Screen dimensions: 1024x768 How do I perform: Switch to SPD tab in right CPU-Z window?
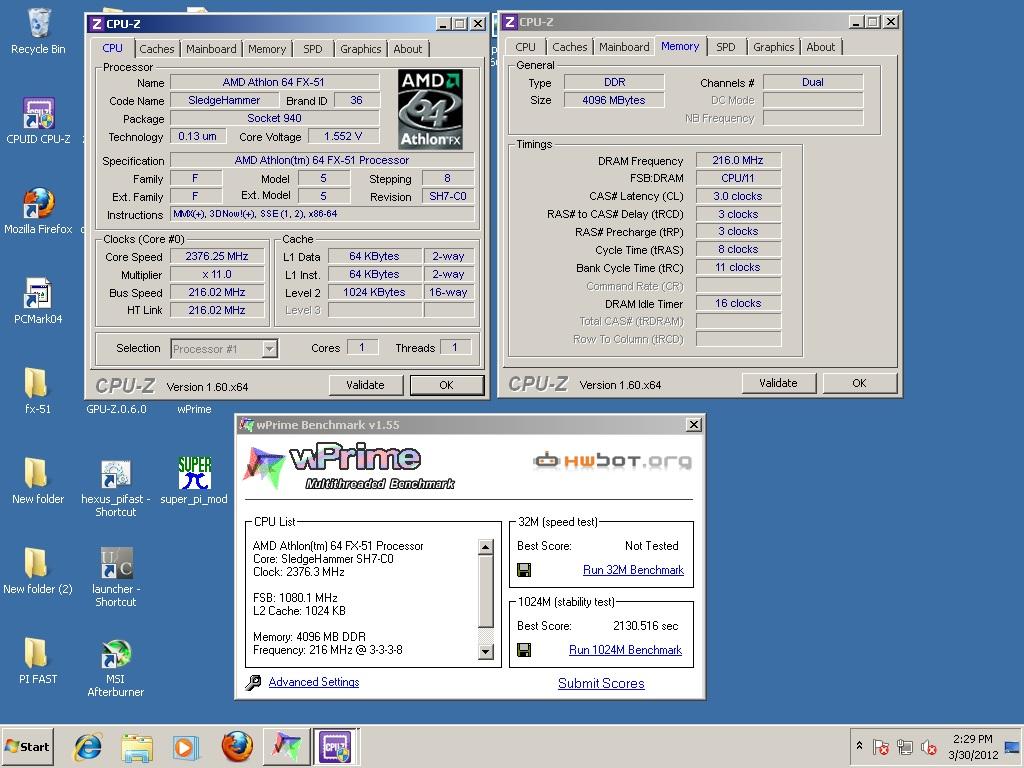coord(726,47)
